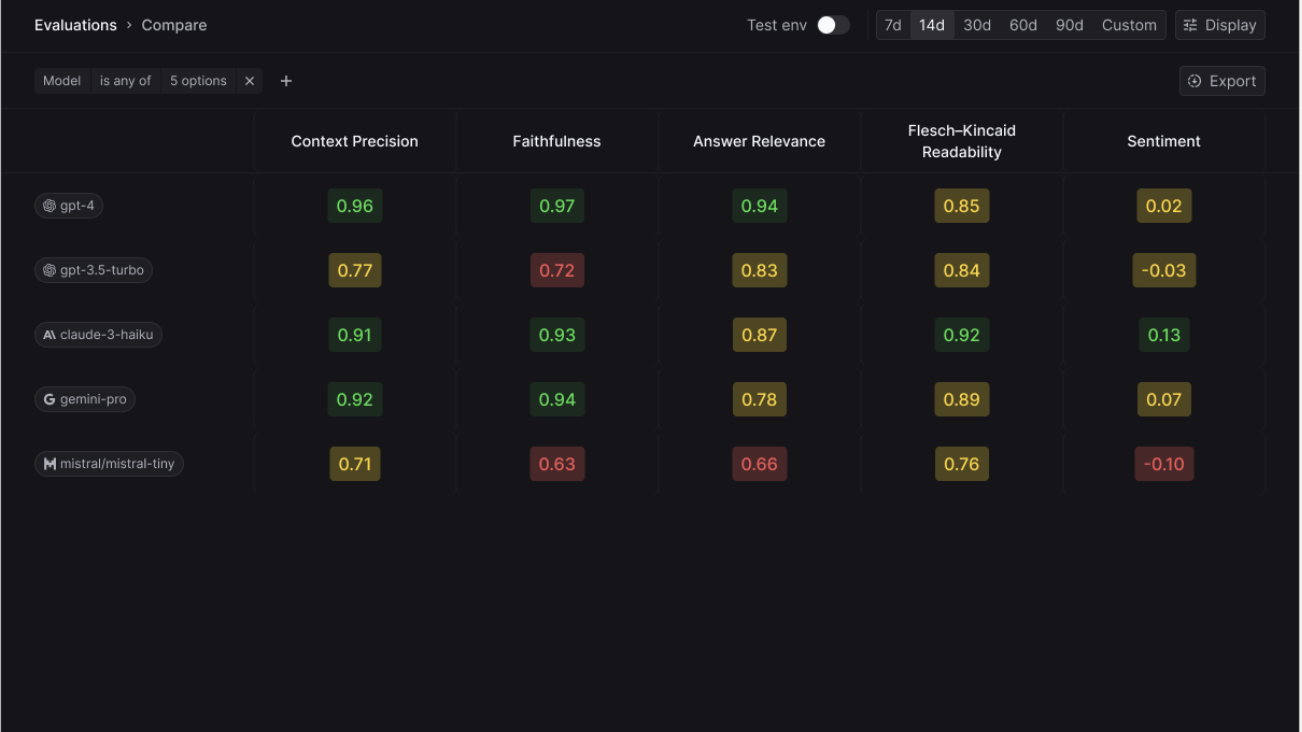Select the 60d time range
Viewport: 1302px width, 732px height.
(1023, 25)
